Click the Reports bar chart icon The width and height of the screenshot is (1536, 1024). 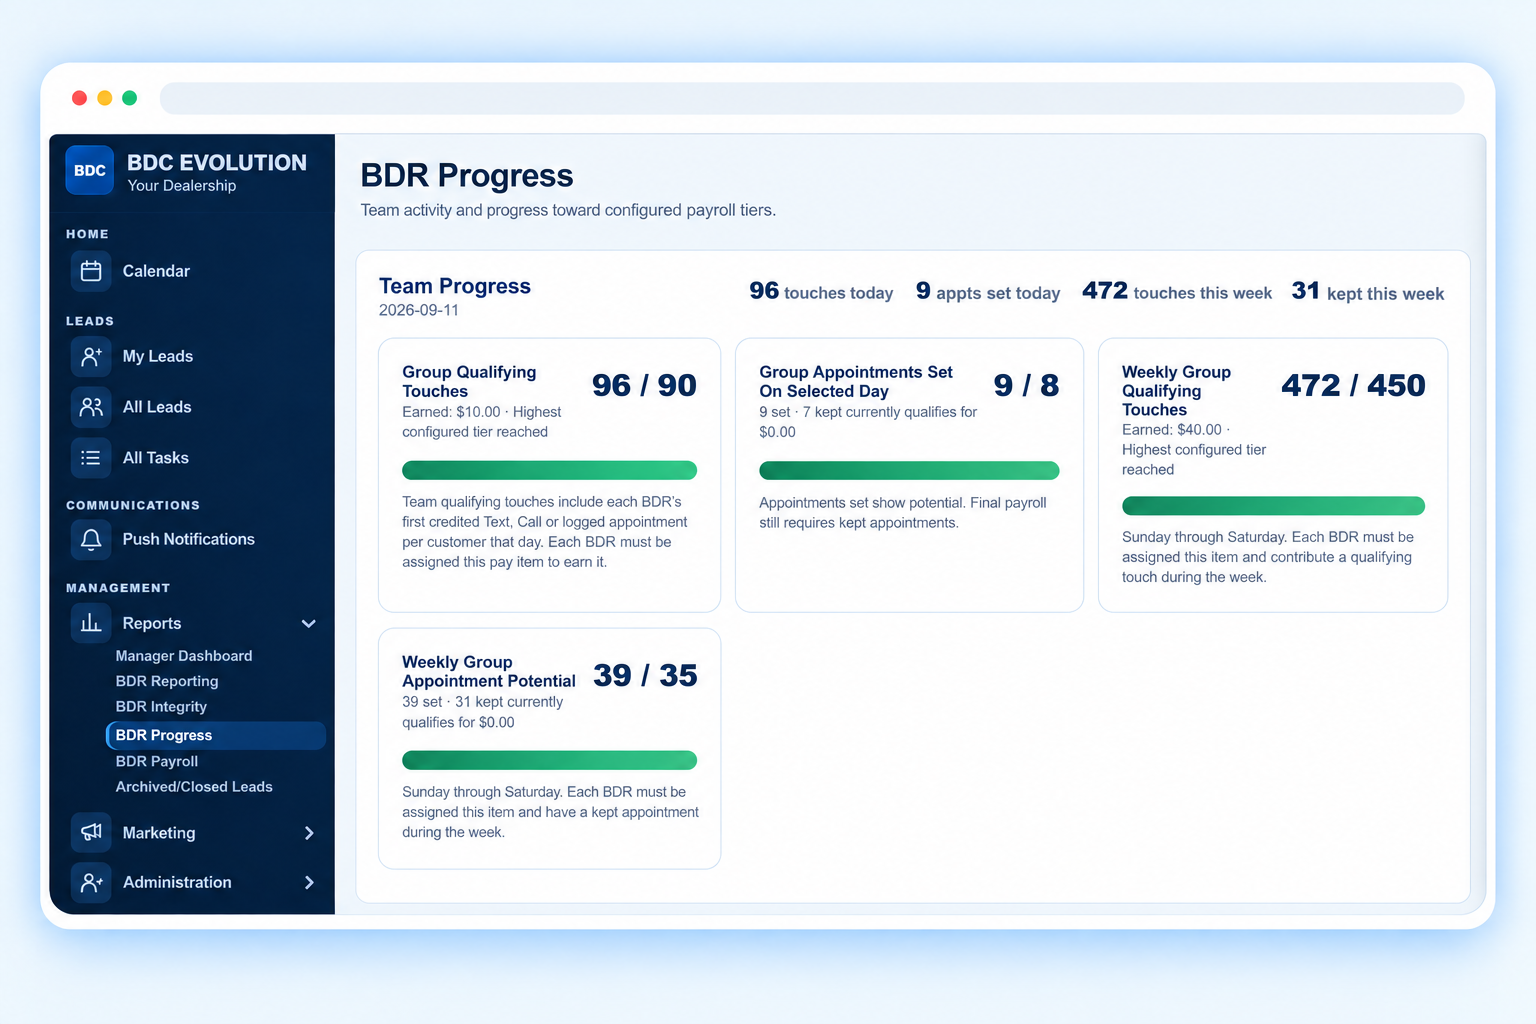click(x=91, y=623)
